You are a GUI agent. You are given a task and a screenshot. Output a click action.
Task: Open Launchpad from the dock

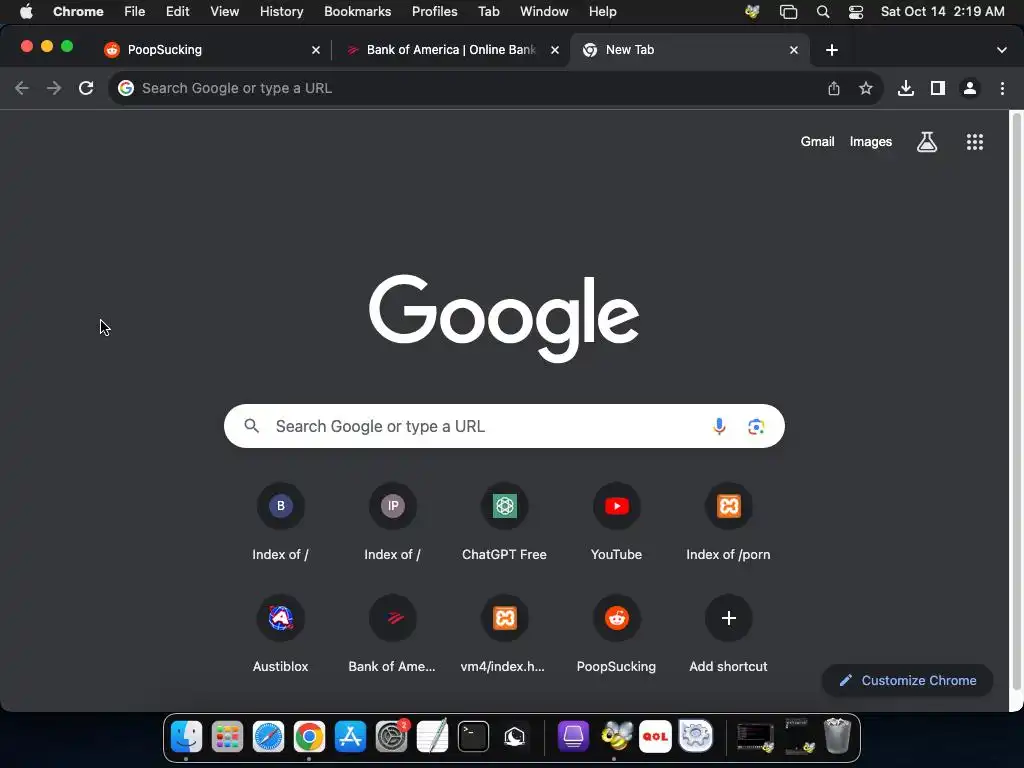227,737
